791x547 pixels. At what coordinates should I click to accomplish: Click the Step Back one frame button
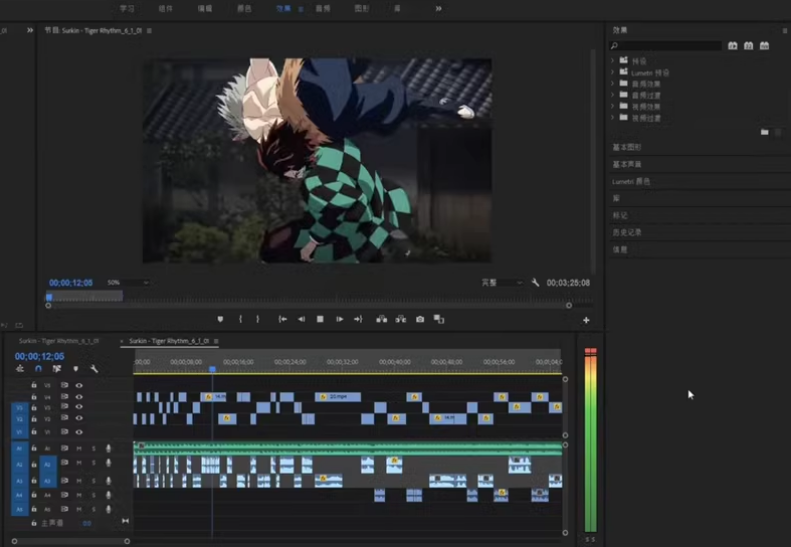pos(301,319)
